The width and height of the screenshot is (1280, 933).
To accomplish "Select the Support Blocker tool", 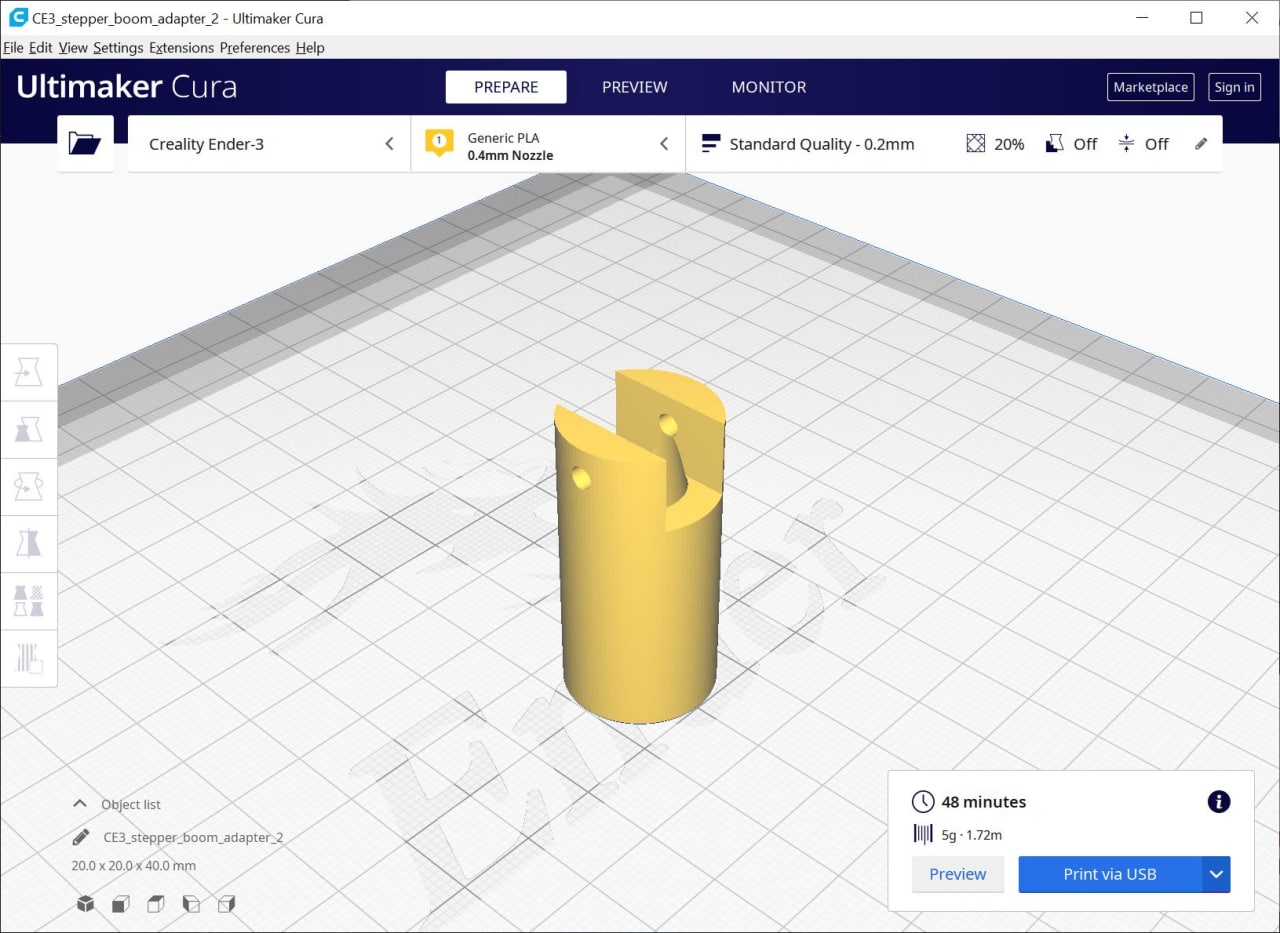I will (x=29, y=658).
